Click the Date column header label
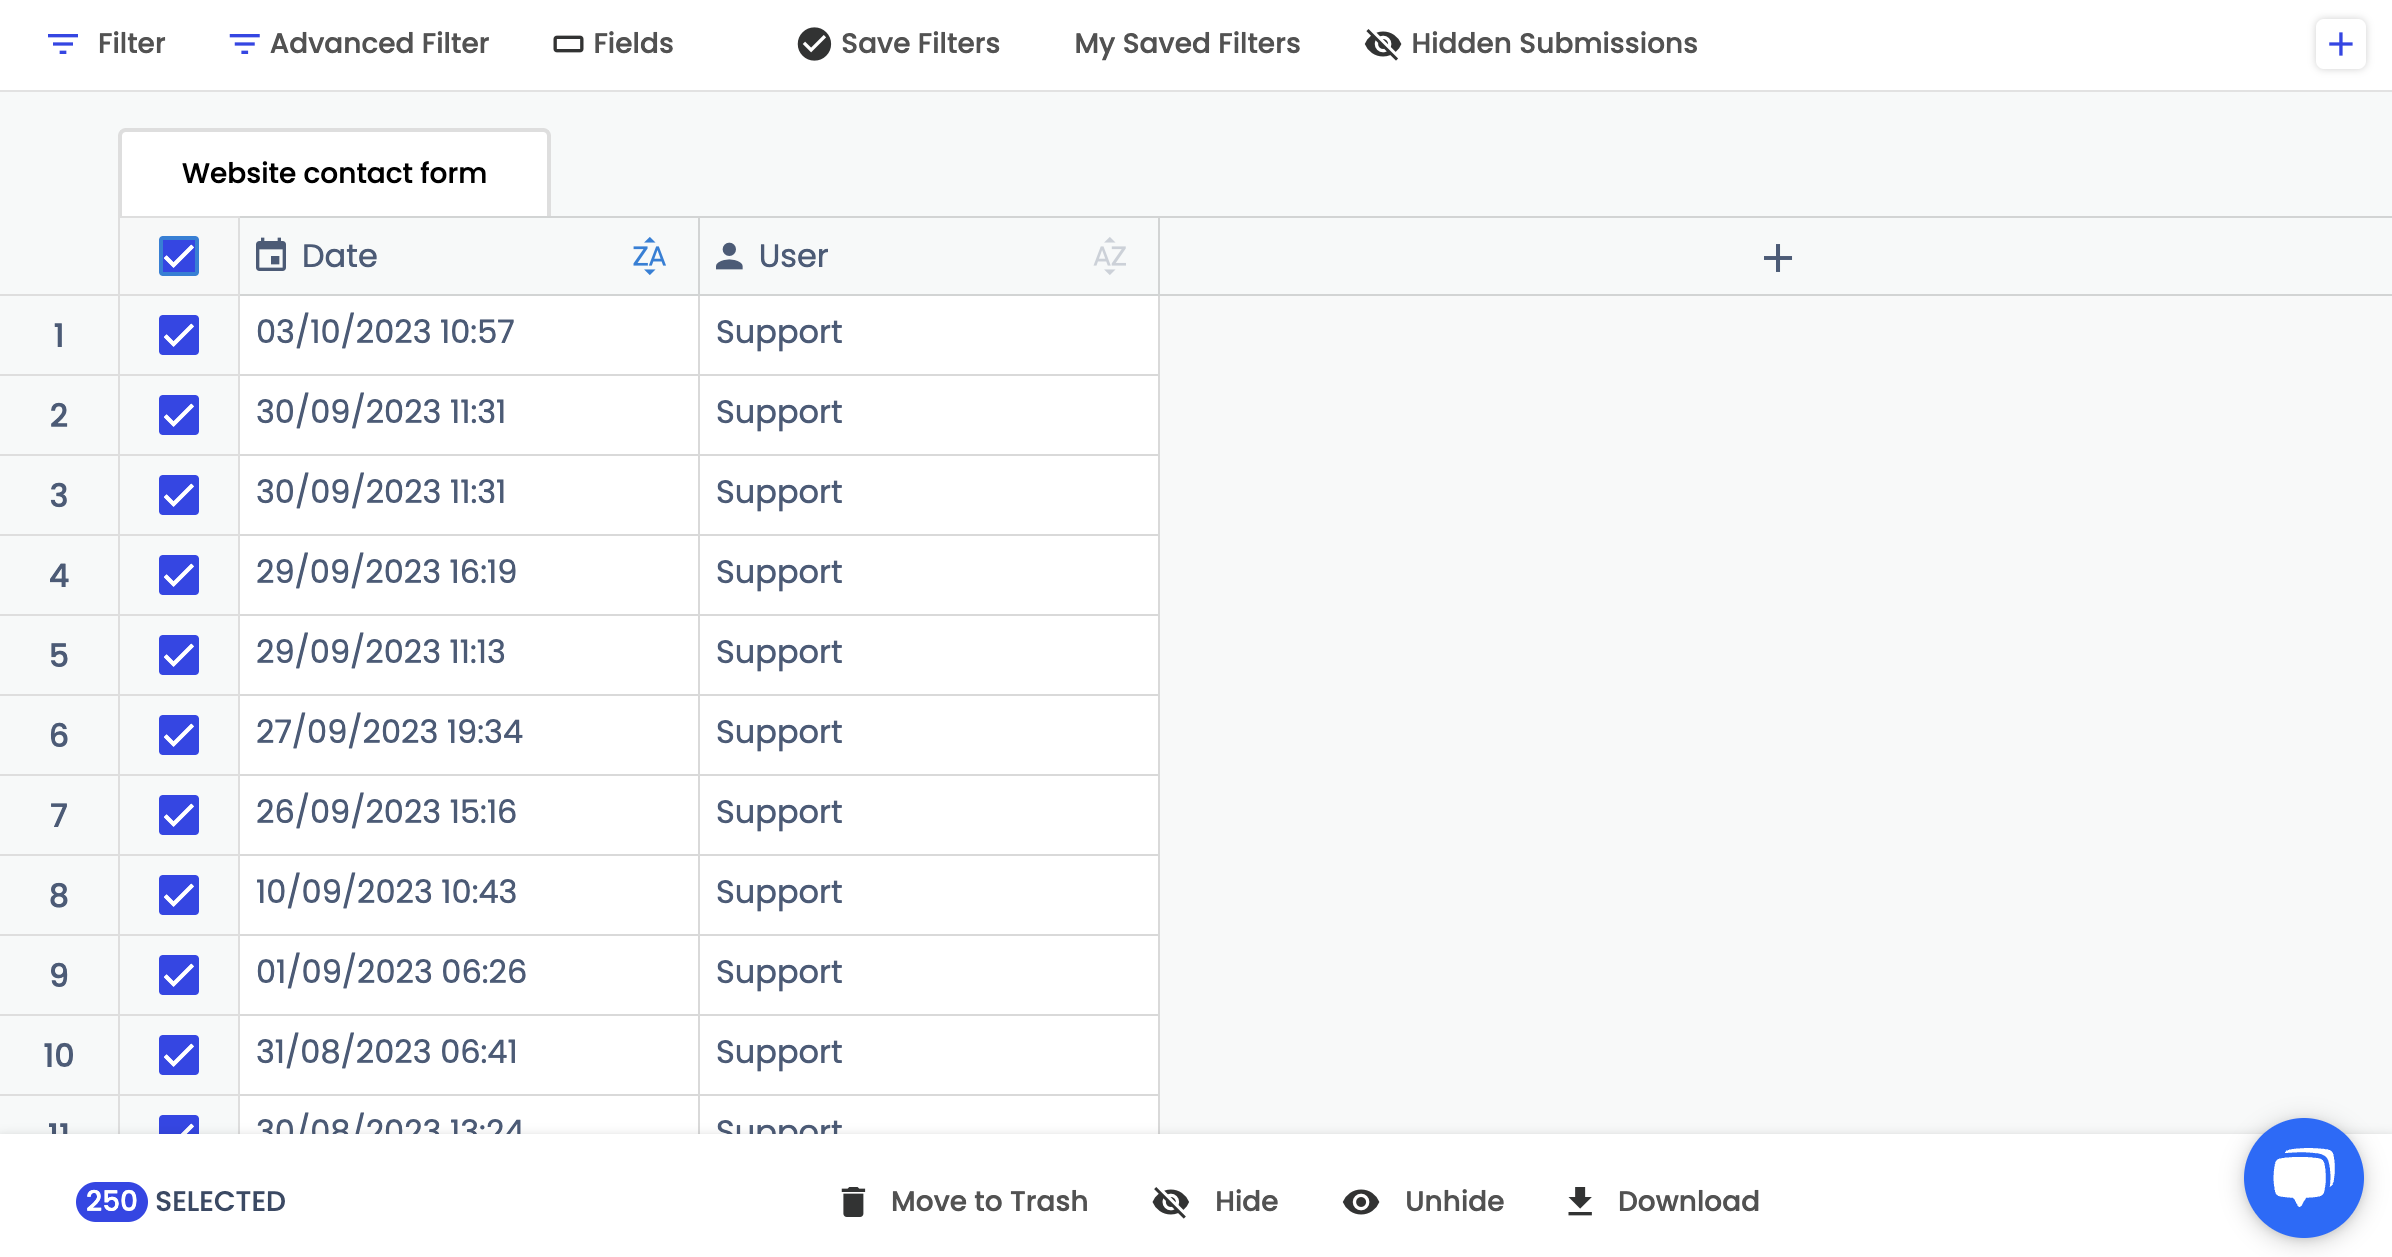2392x1257 pixels. [340, 256]
